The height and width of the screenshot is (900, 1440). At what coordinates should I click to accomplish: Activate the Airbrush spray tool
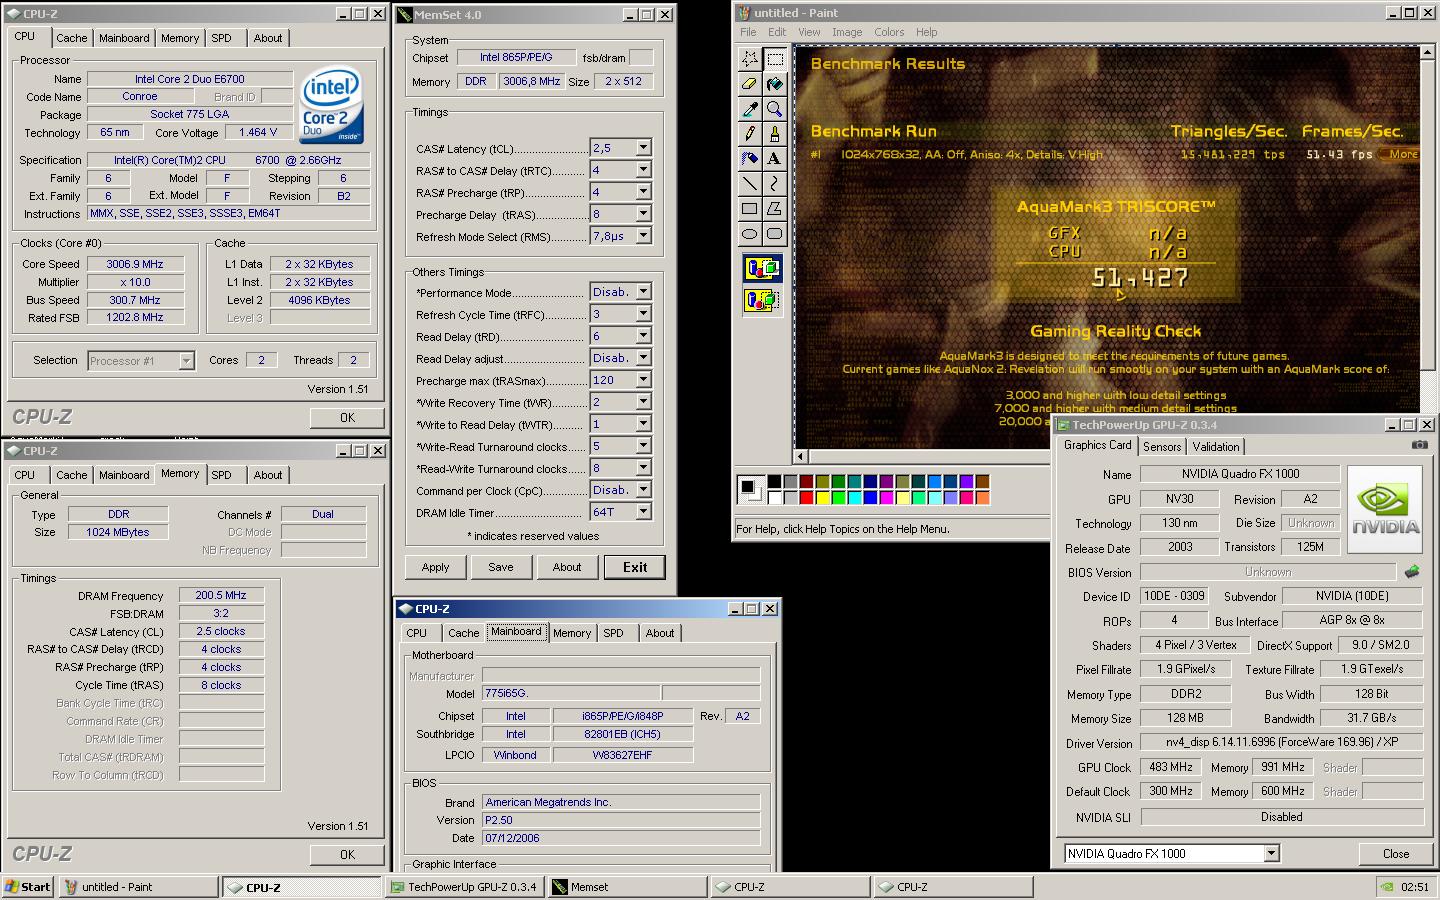(x=750, y=159)
